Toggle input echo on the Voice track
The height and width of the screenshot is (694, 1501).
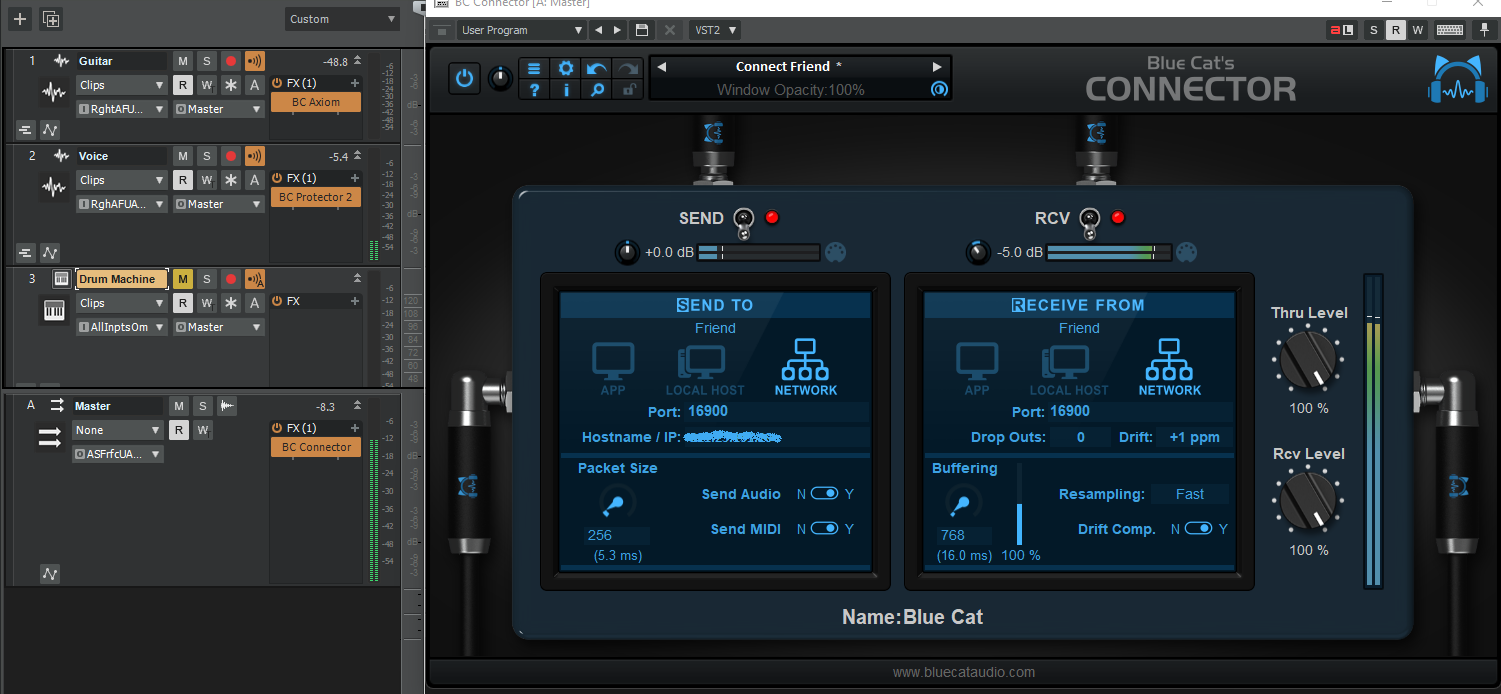(255, 156)
